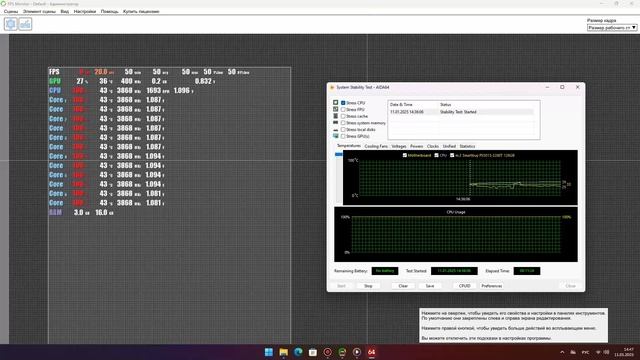The width and height of the screenshot is (640, 360).
Task: Click the memory icon beside Stress system memory
Action: tap(336, 122)
